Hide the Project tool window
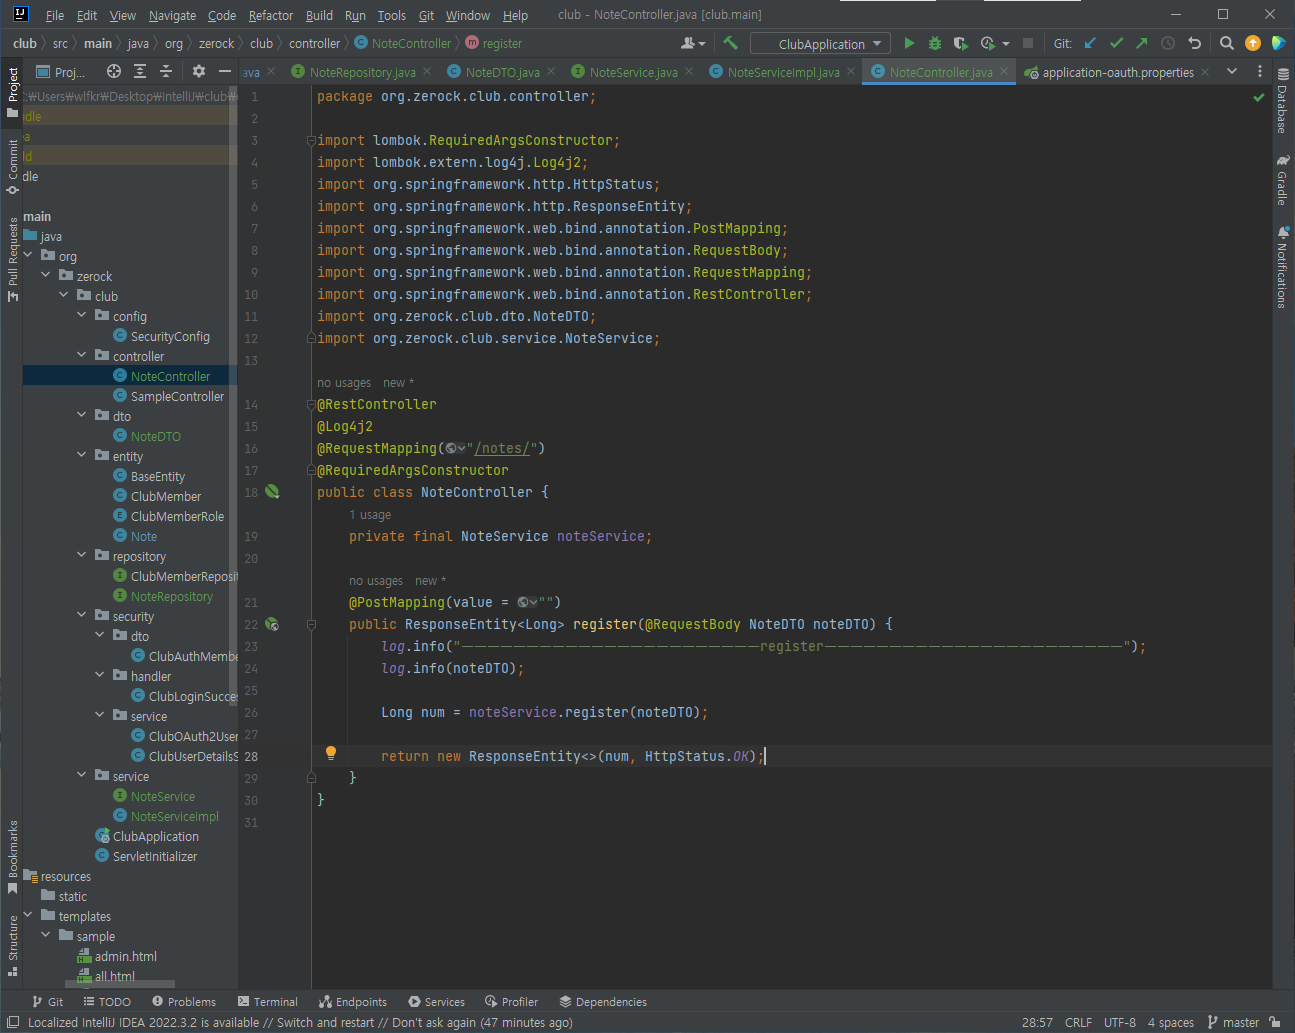 (225, 72)
